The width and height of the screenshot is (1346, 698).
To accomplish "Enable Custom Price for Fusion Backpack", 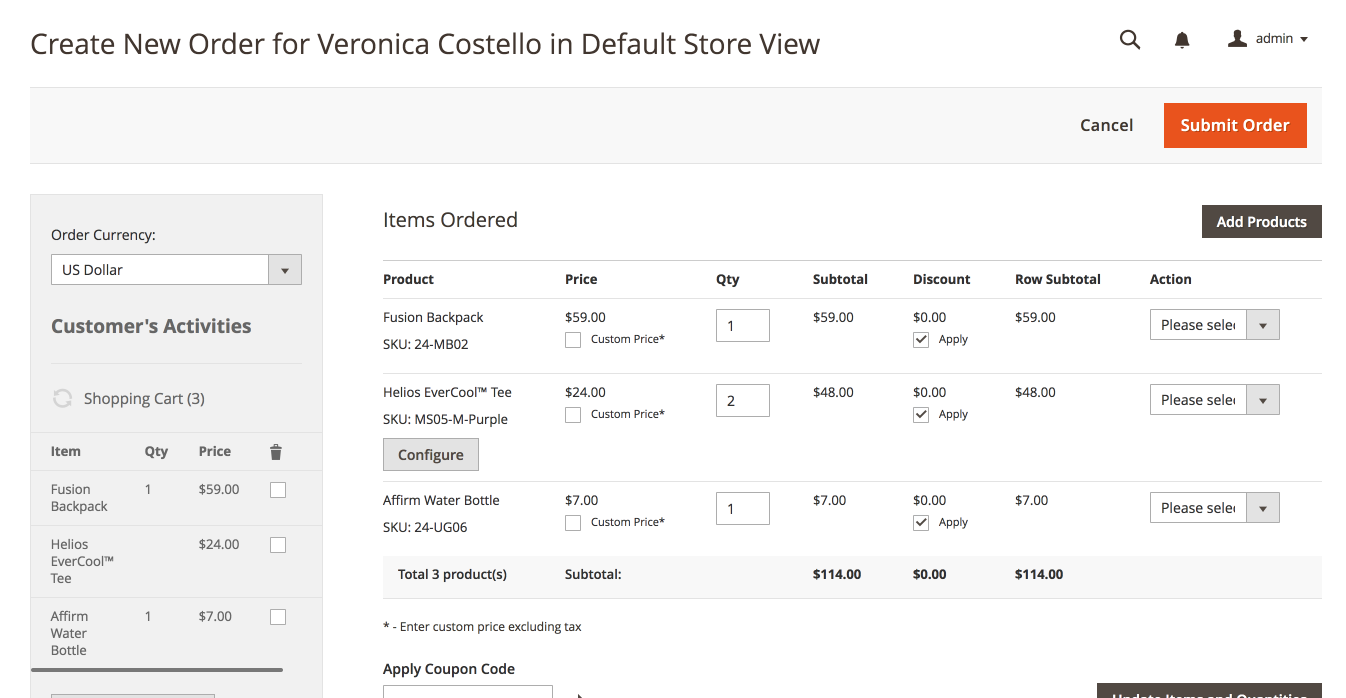I will click(x=573, y=340).
